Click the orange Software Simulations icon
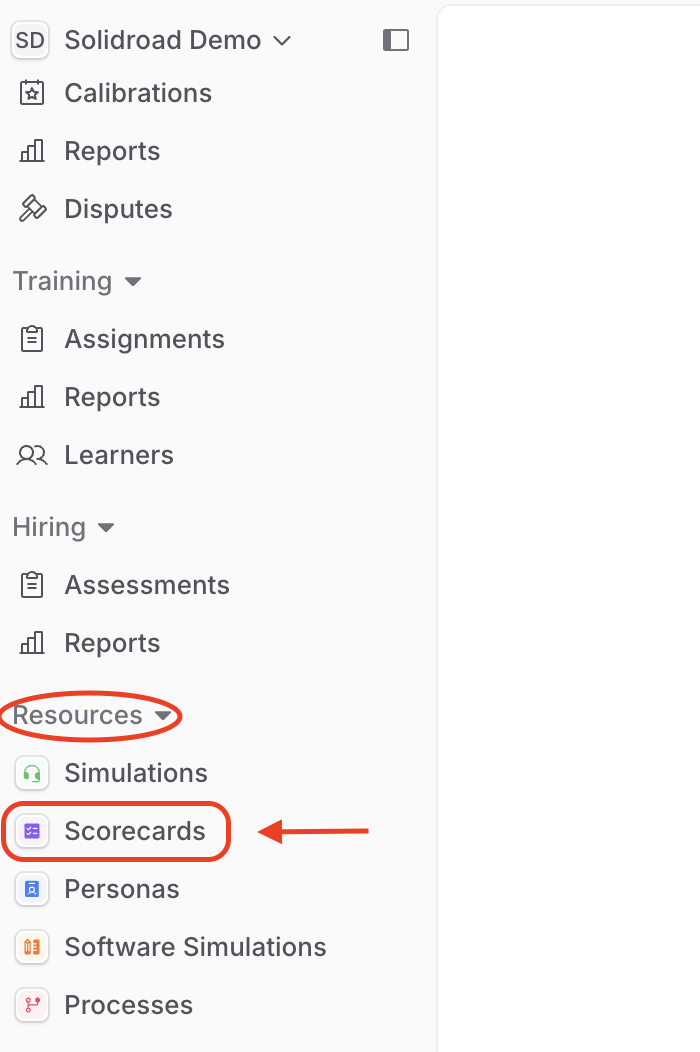This screenshot has height=1052, width=700. point(32,947)
